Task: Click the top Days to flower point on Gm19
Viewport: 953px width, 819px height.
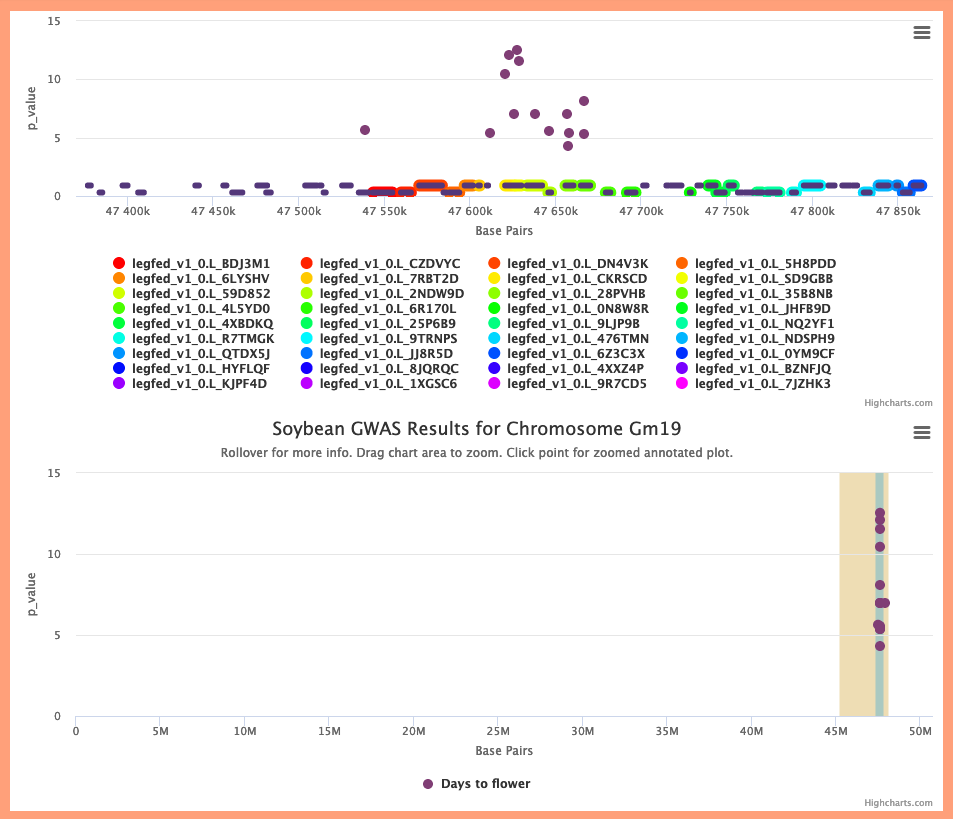Action: [x=879, y=513]
